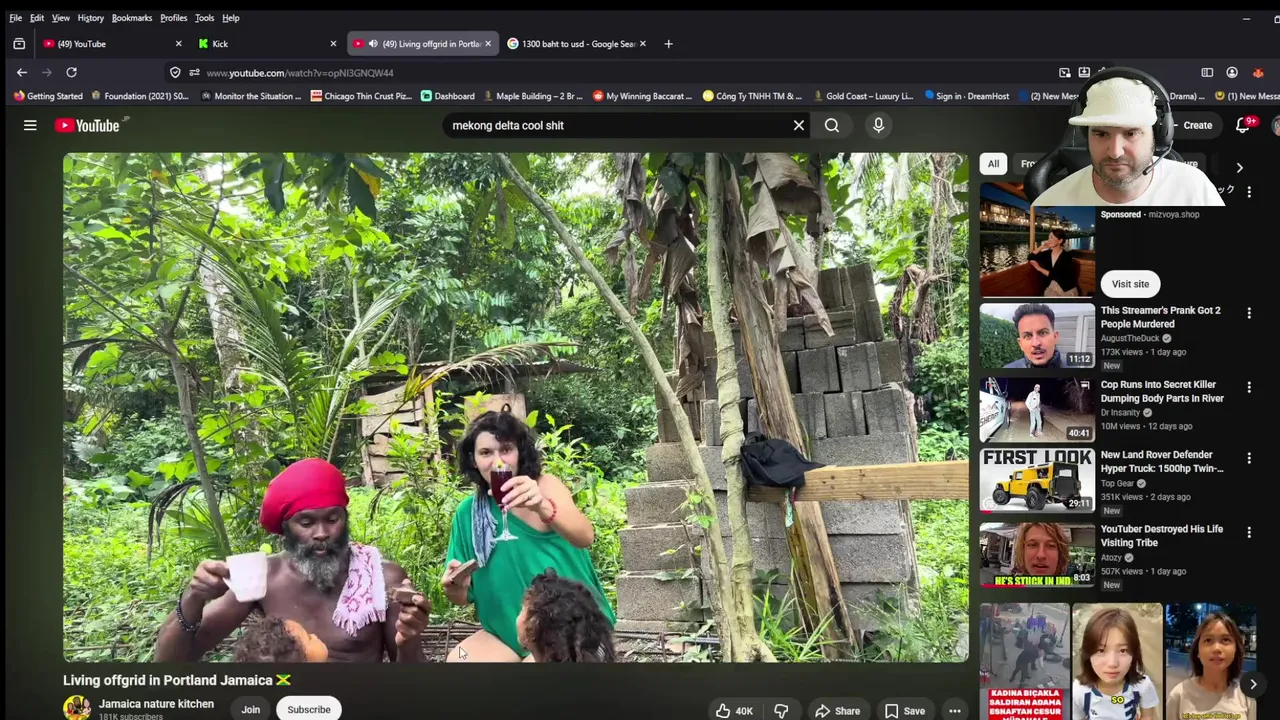Open the Bookmarks menu
The width and height of the screenshot is (1280, 720).
[132, 18]
